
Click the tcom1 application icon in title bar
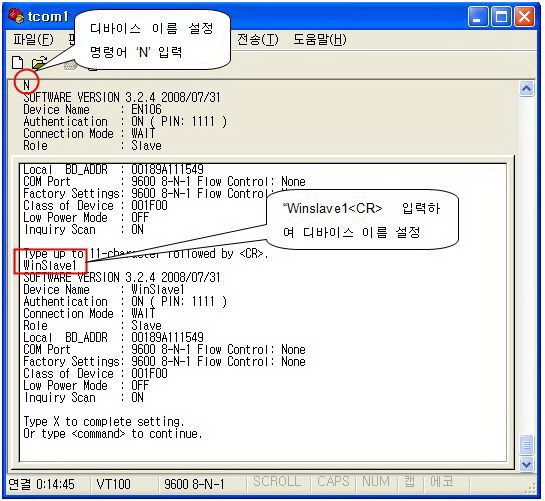16,16
